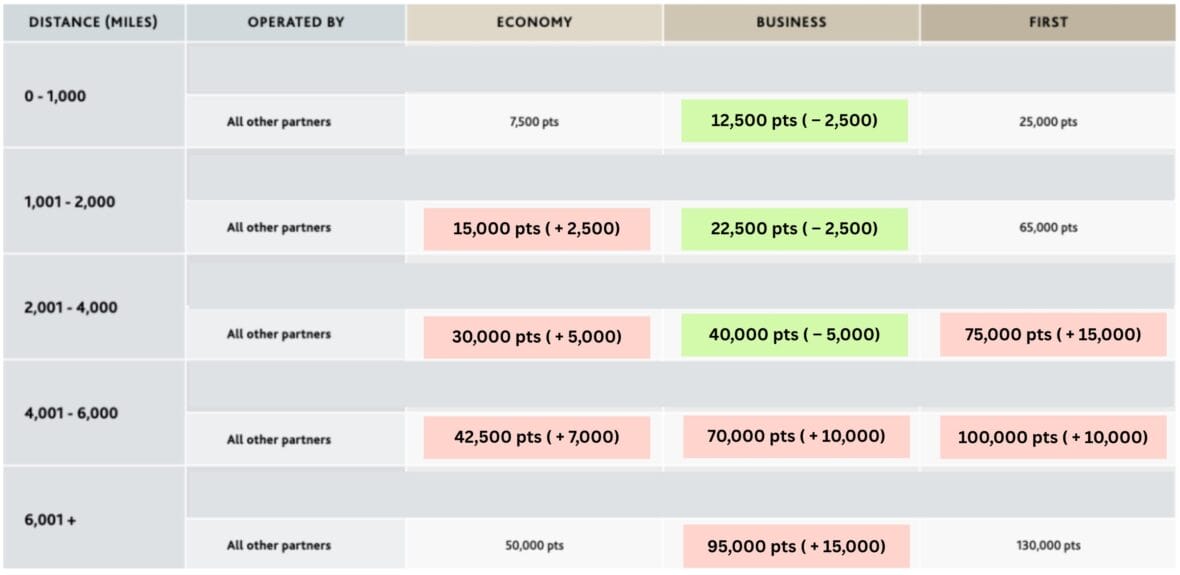The image size is (1180, 575).
Task: Click the green 12,500 pts business cell
Action: click(x=794, y=121)
